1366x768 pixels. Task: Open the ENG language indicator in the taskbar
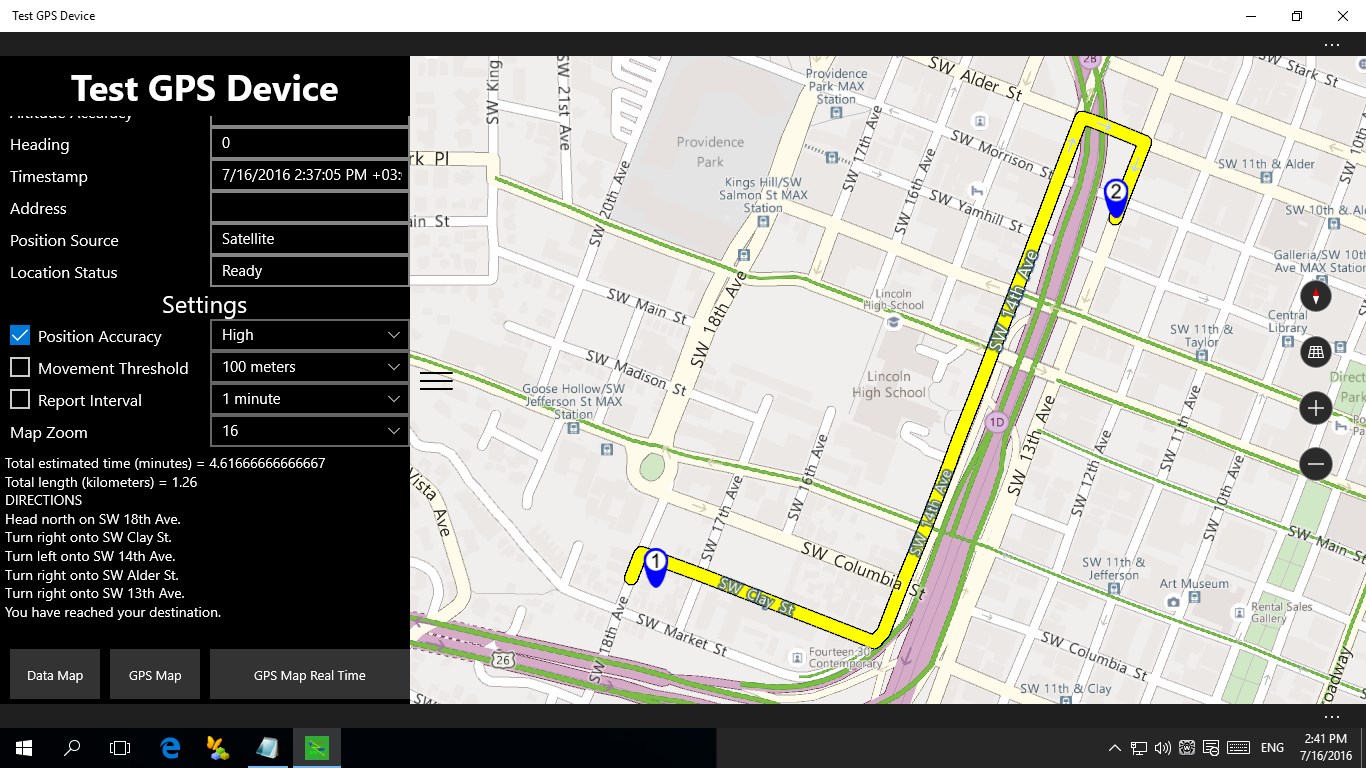(1271, 747)
